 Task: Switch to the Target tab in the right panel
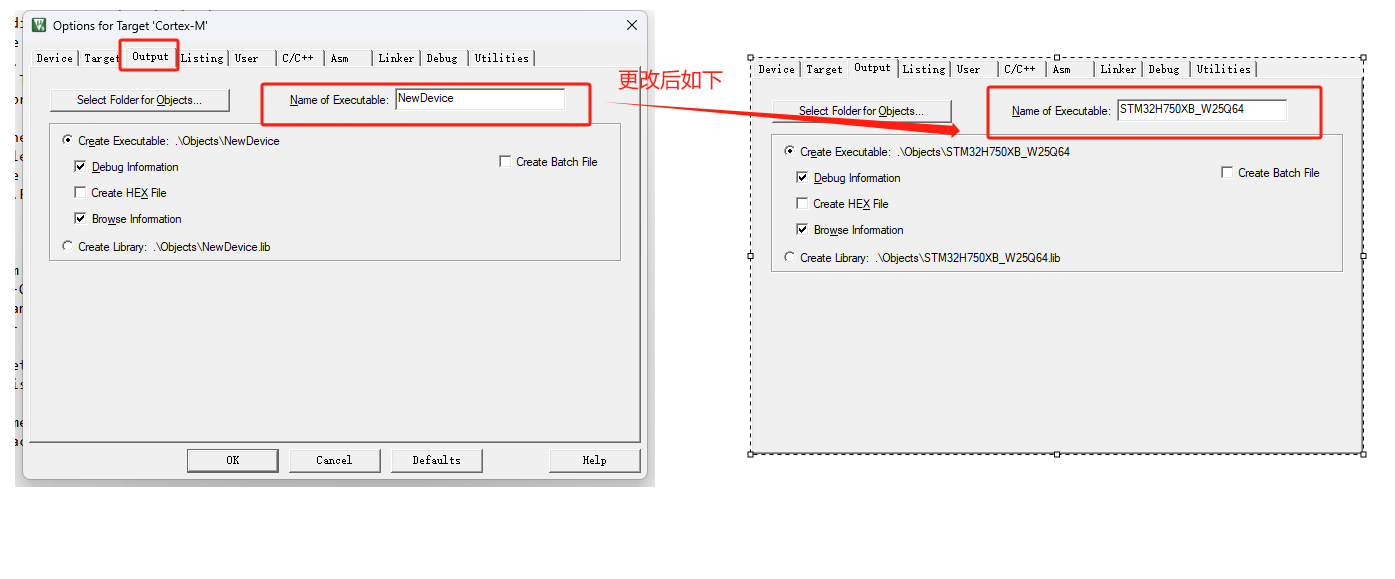pos(824,69)
